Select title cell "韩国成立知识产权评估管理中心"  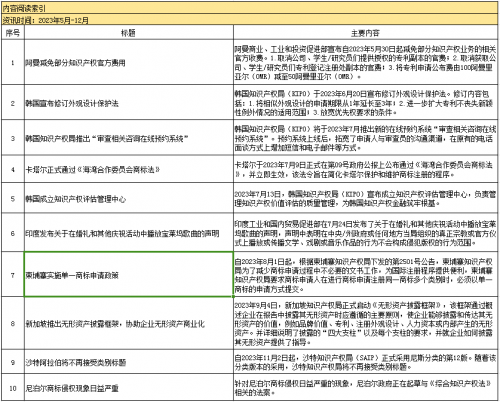click(x=129, y=198)
